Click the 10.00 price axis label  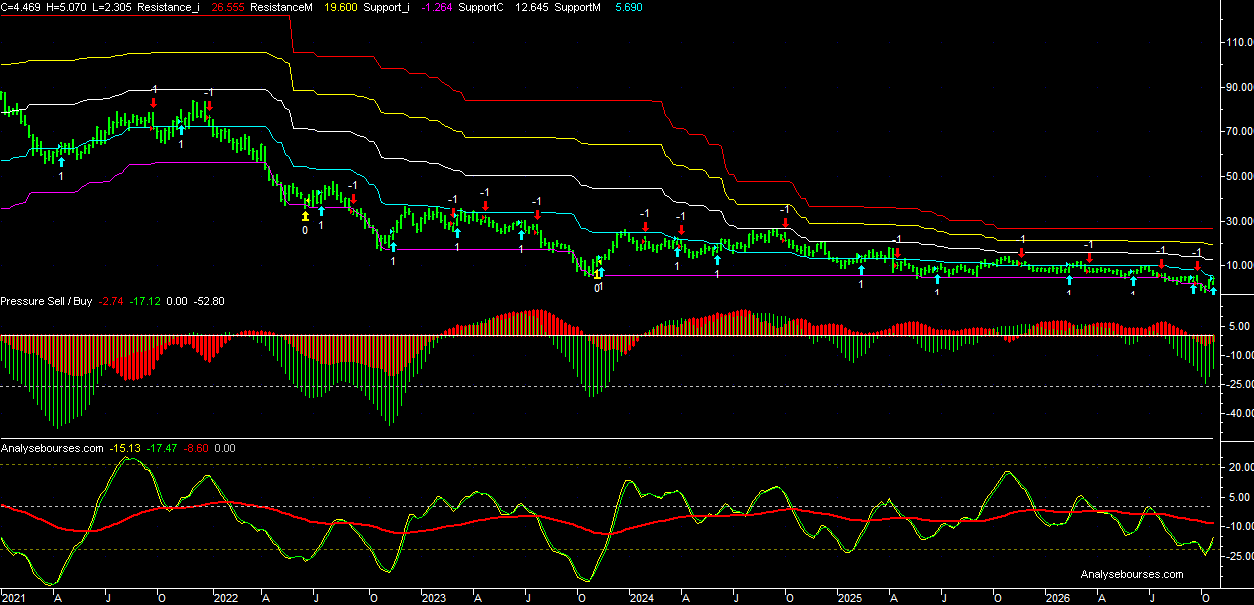(x=1240, y=265)
